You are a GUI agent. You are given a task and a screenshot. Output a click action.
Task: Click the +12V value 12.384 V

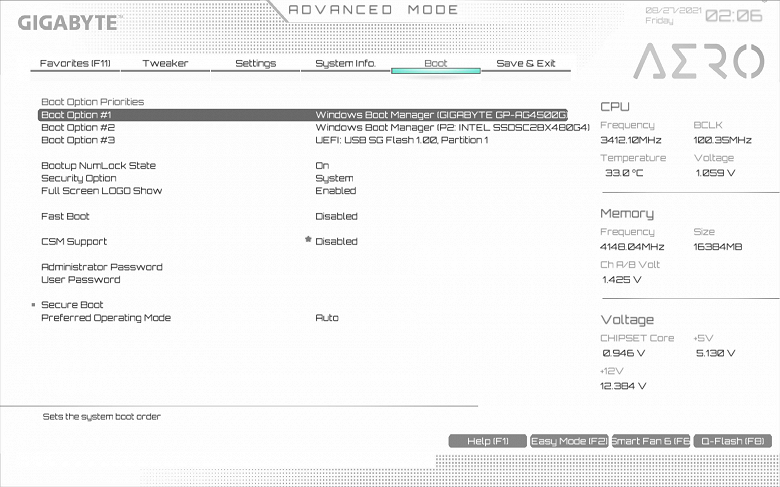(x=623, y=386)
